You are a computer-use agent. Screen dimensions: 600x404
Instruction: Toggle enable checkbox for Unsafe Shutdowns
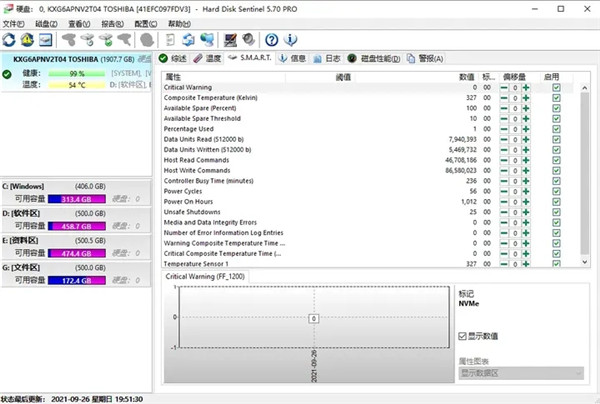click(x=556, y=212)
